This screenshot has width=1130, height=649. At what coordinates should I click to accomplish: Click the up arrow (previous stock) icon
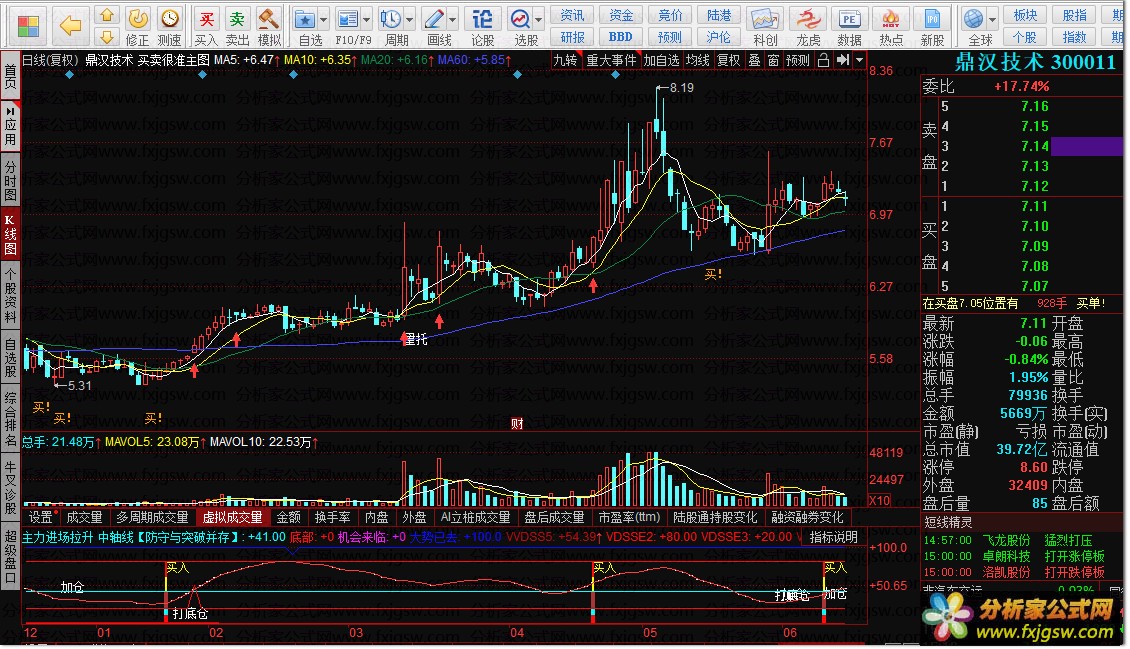click(107, 15)
